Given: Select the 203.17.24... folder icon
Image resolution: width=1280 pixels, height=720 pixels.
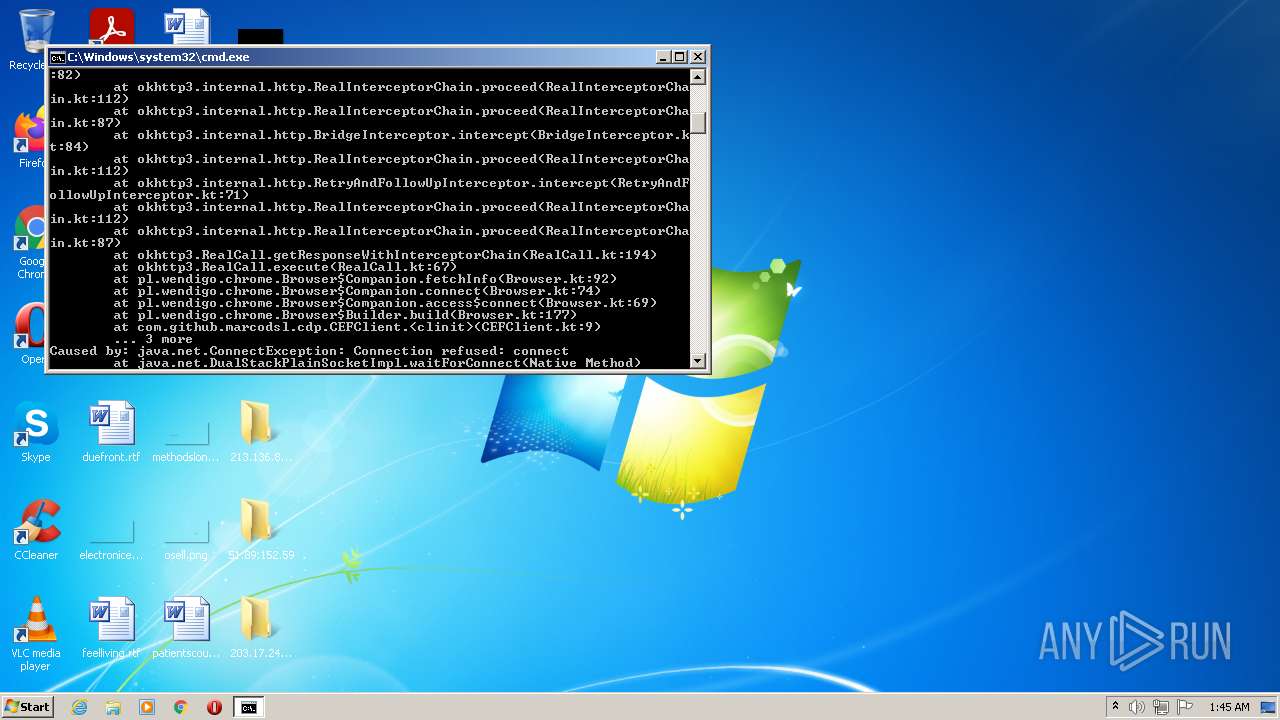Looking at the screenshot, I should [x=260, y=628].
